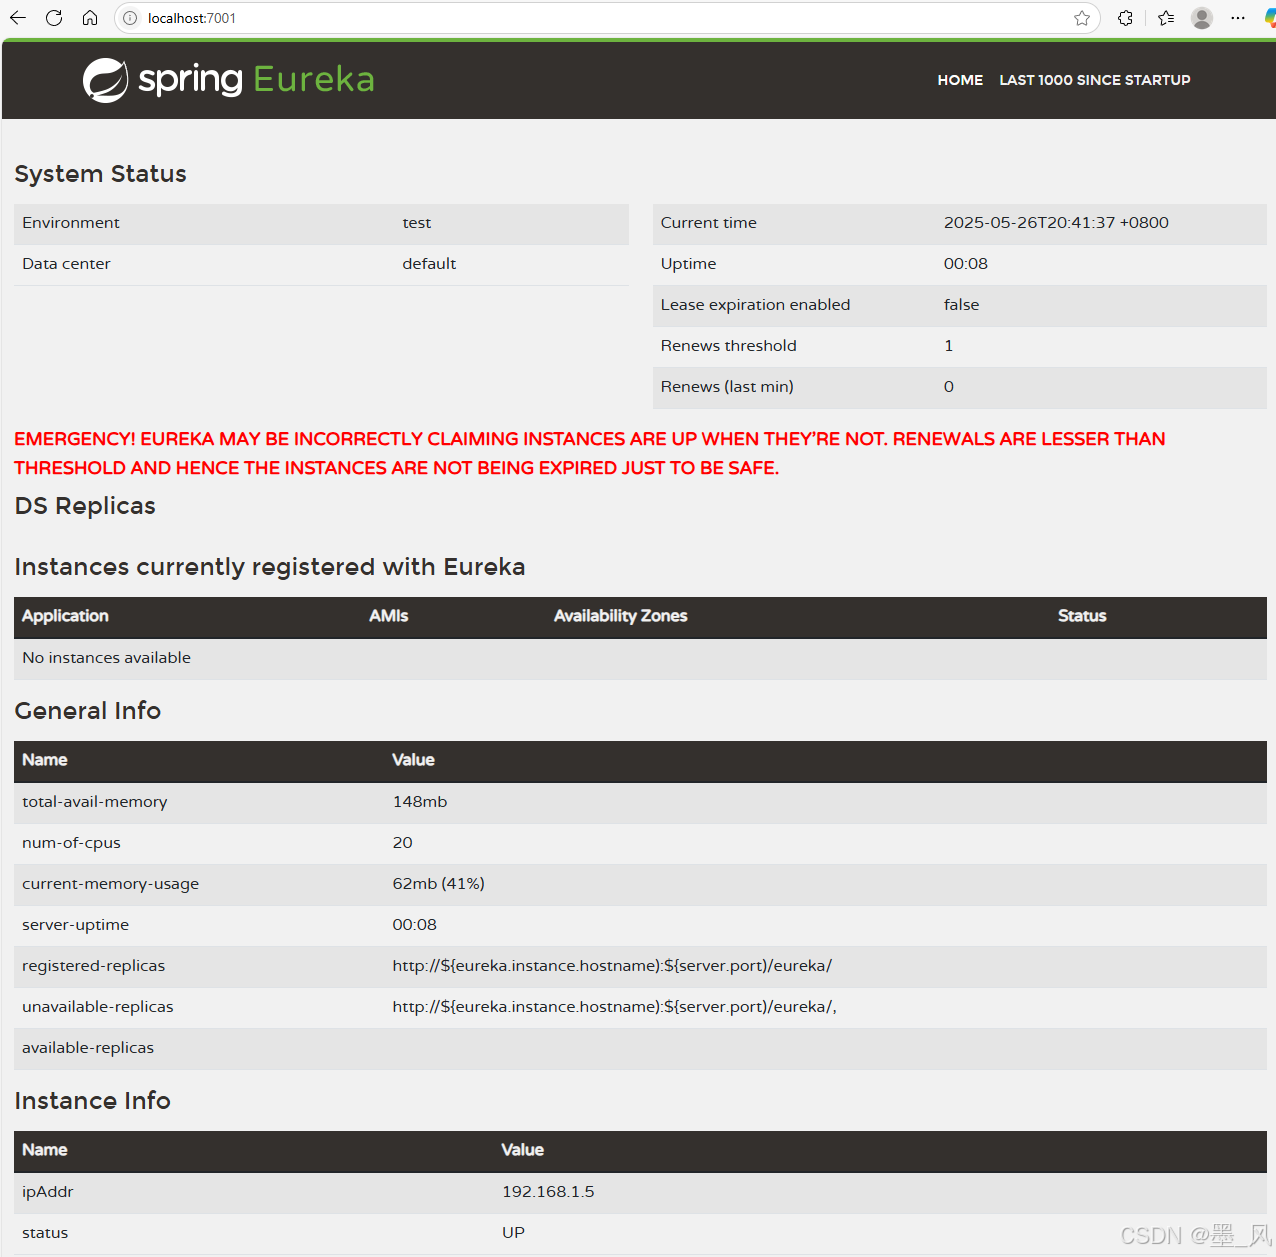
Task: Go back with the browser back arrow
Action: tap(18, 18)
